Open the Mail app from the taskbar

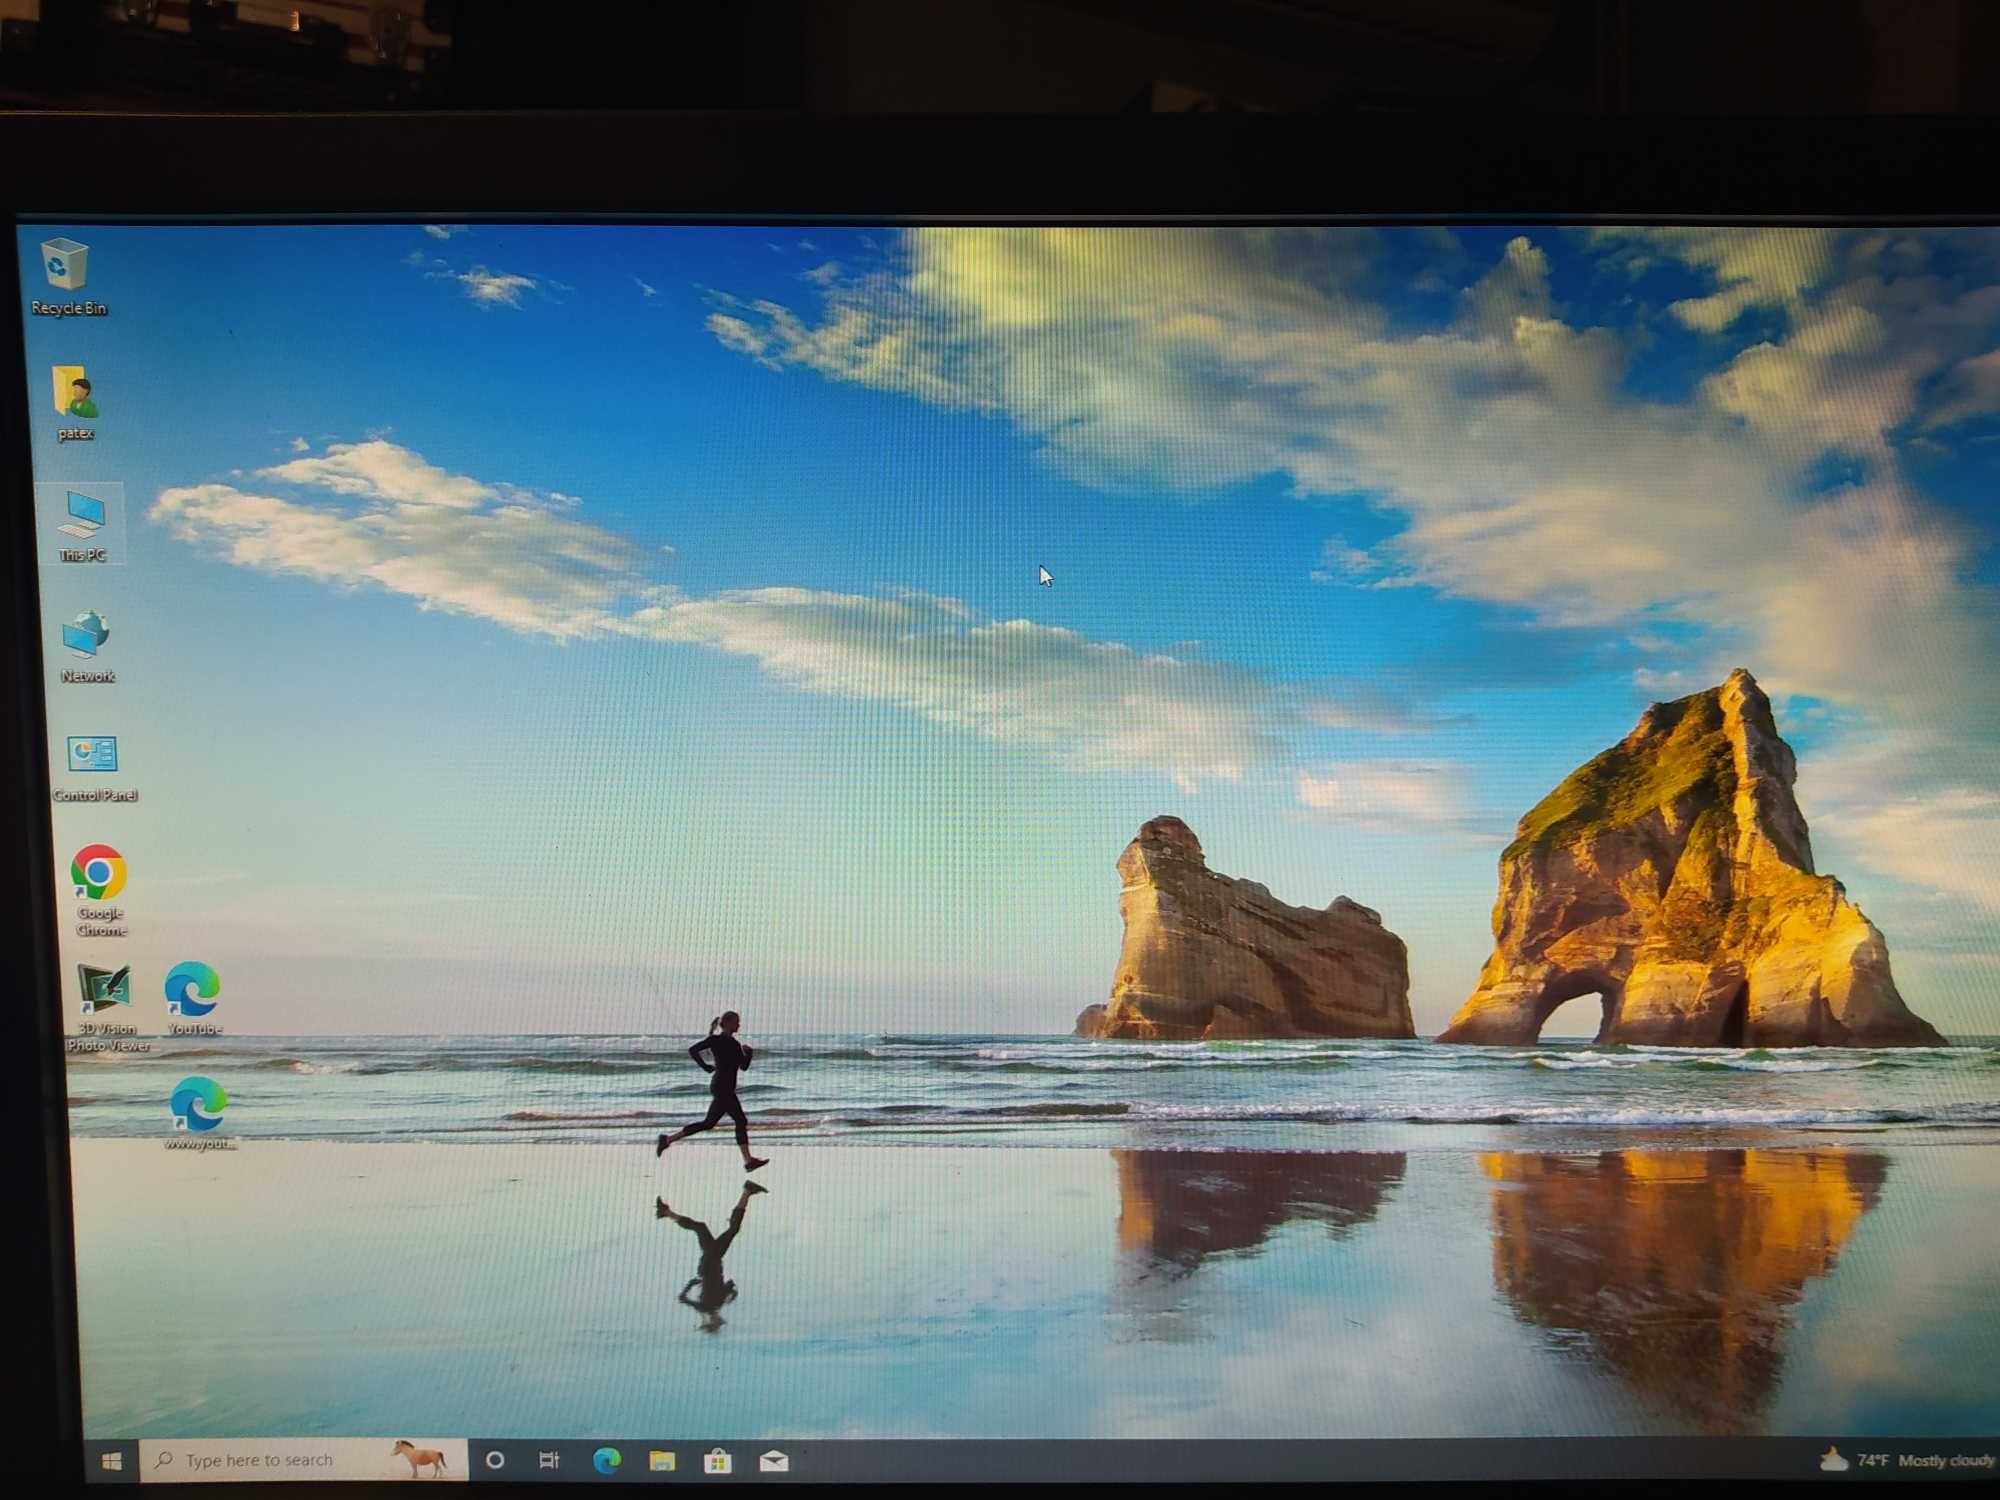point(774,1462)
